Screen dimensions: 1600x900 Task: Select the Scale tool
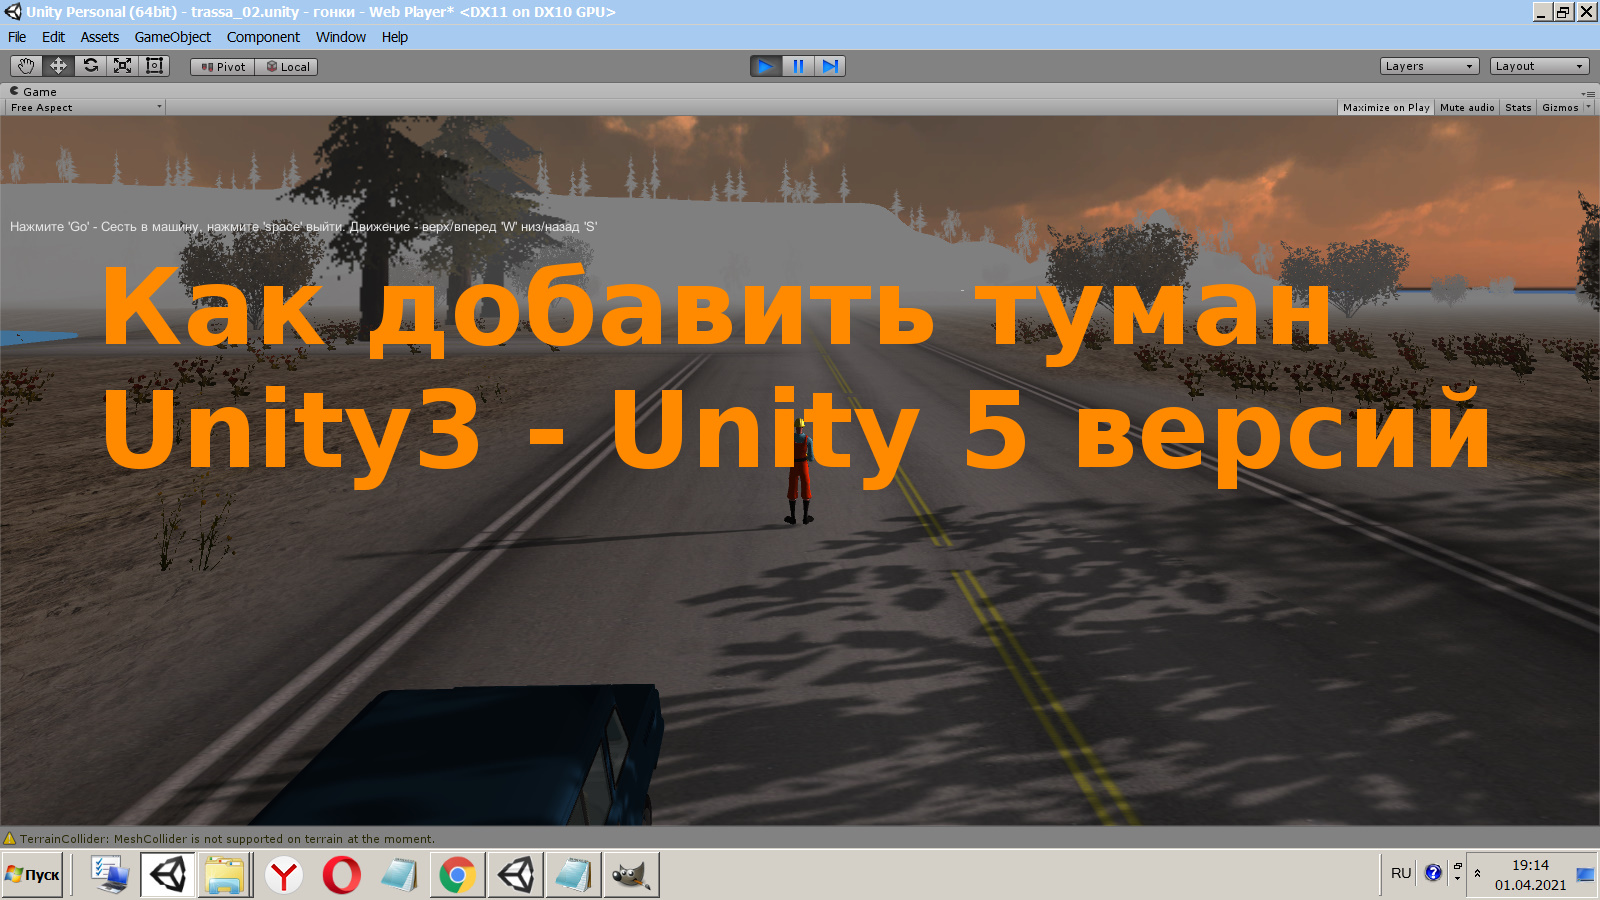[x=121, y=66]
